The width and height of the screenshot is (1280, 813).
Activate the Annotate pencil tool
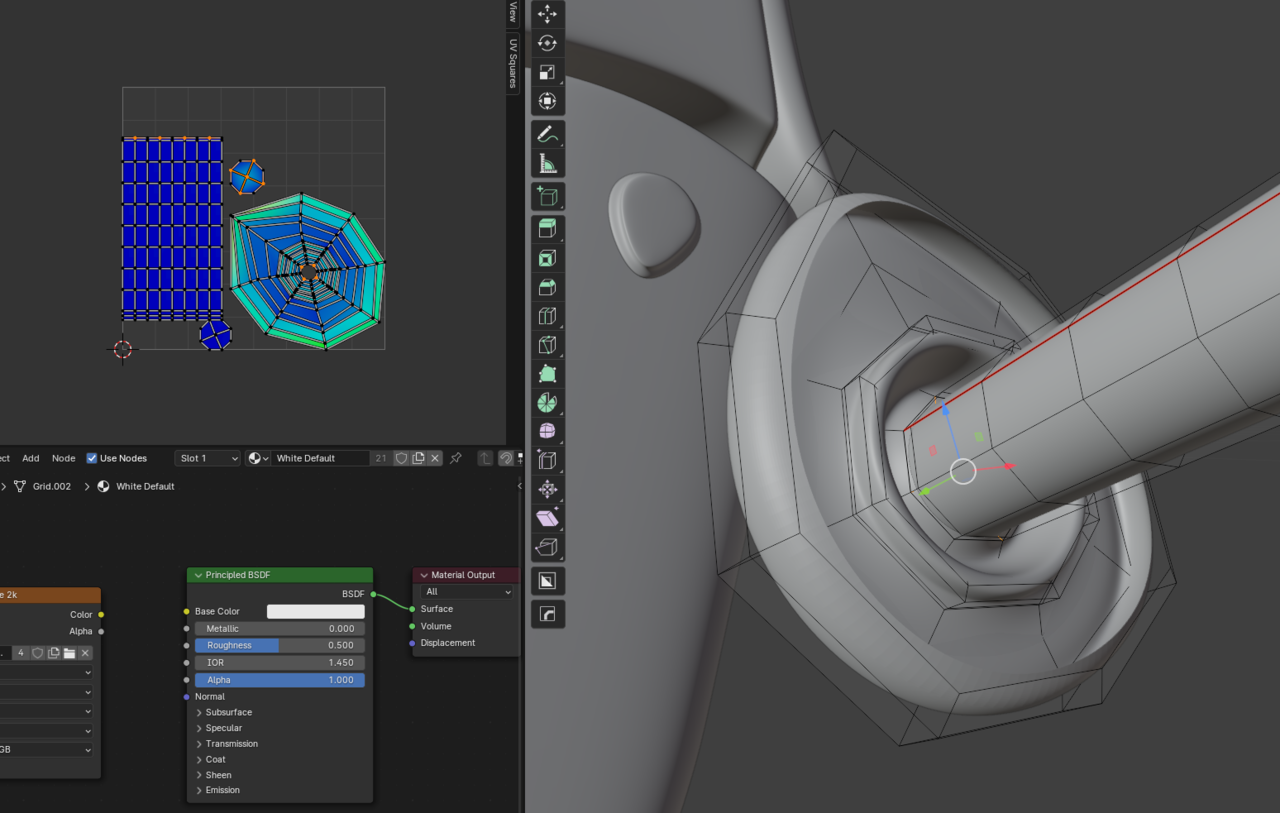coord(547,134)
